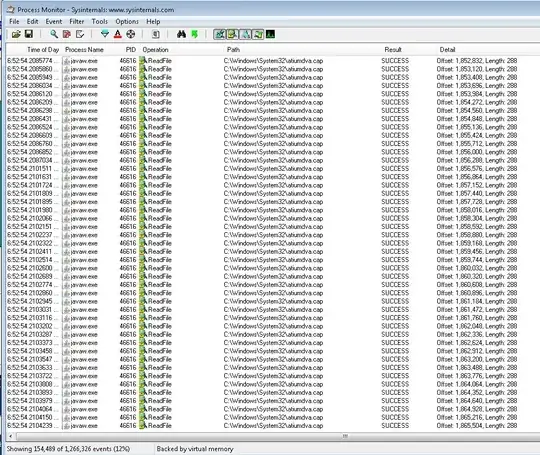The height and width of the screenshot is (455, 540).
Task: Show the Process Tree toolbar icon
Action: pos(156,34)
